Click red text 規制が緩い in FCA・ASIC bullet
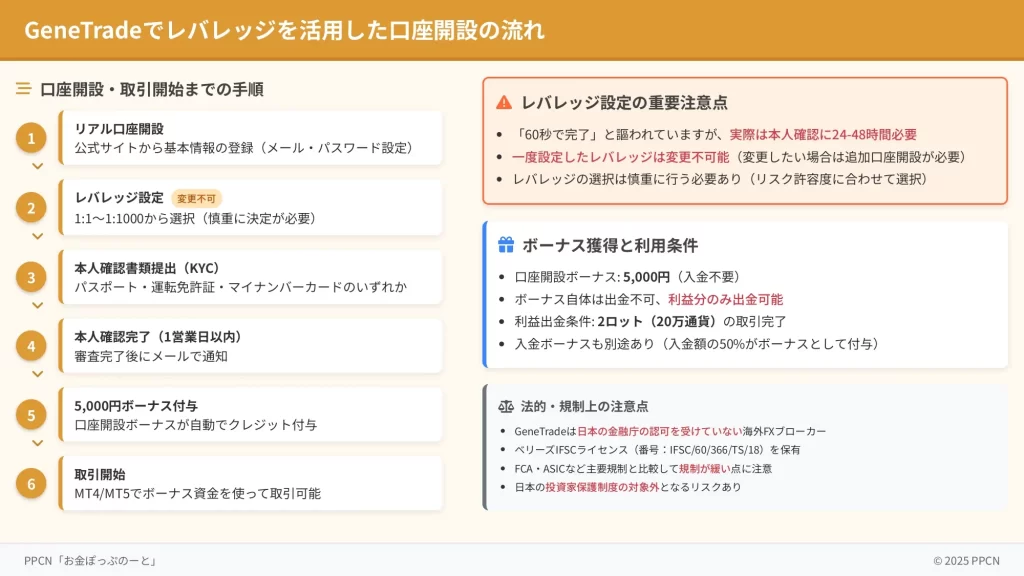 point(705,468)
